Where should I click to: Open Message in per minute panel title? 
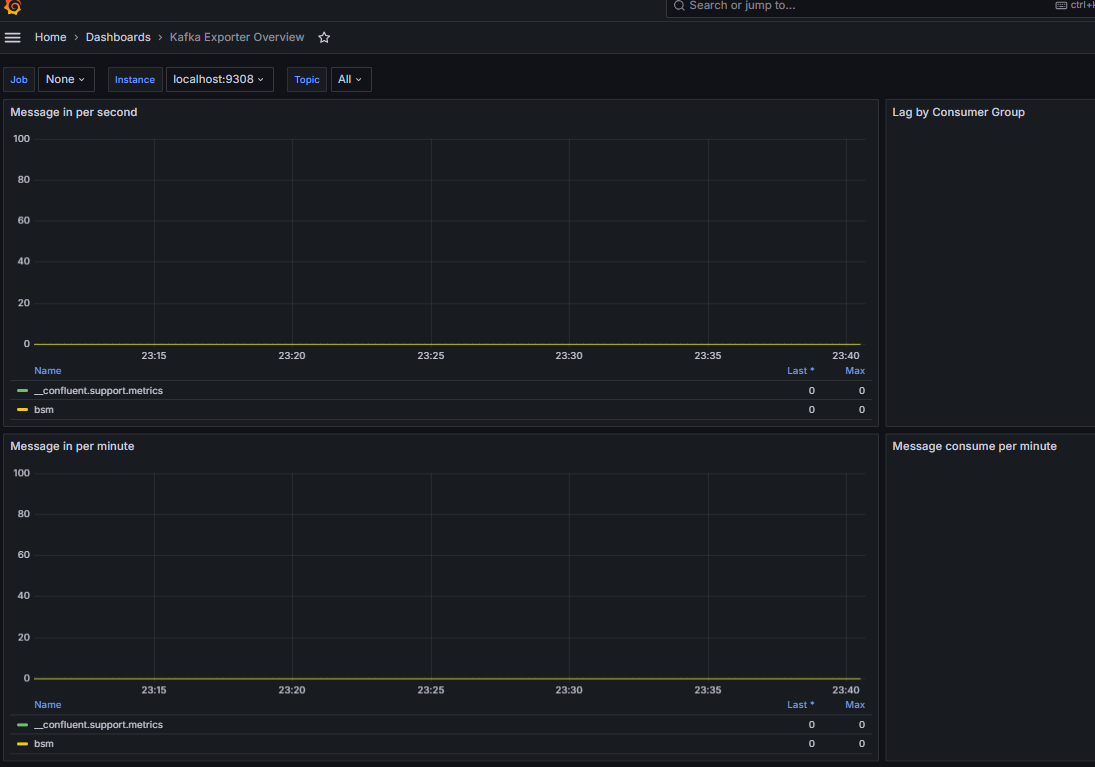click(x=73, y=446)
